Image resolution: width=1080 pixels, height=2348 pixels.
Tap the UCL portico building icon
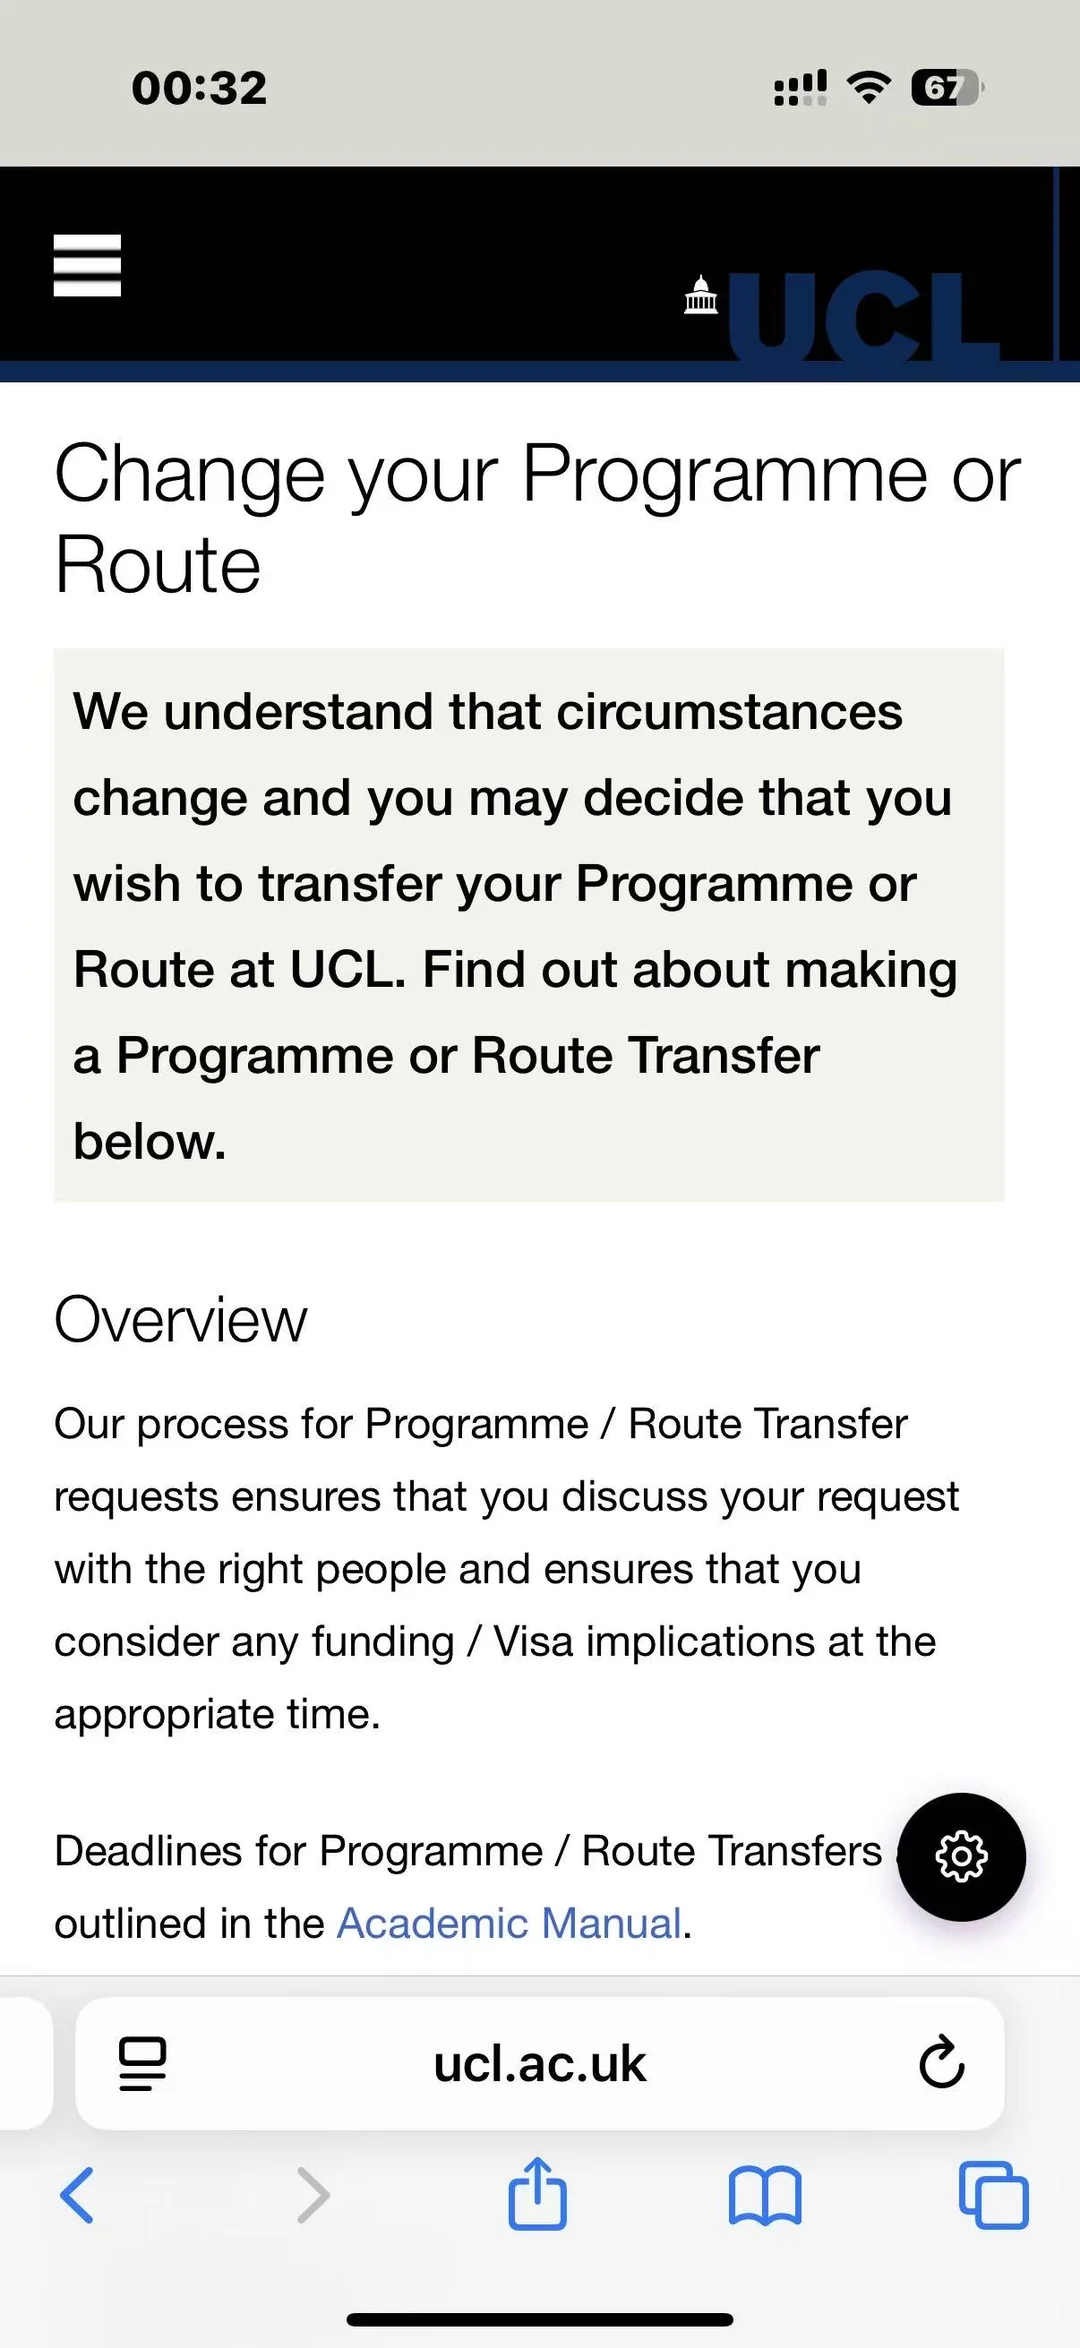[701, 294]
